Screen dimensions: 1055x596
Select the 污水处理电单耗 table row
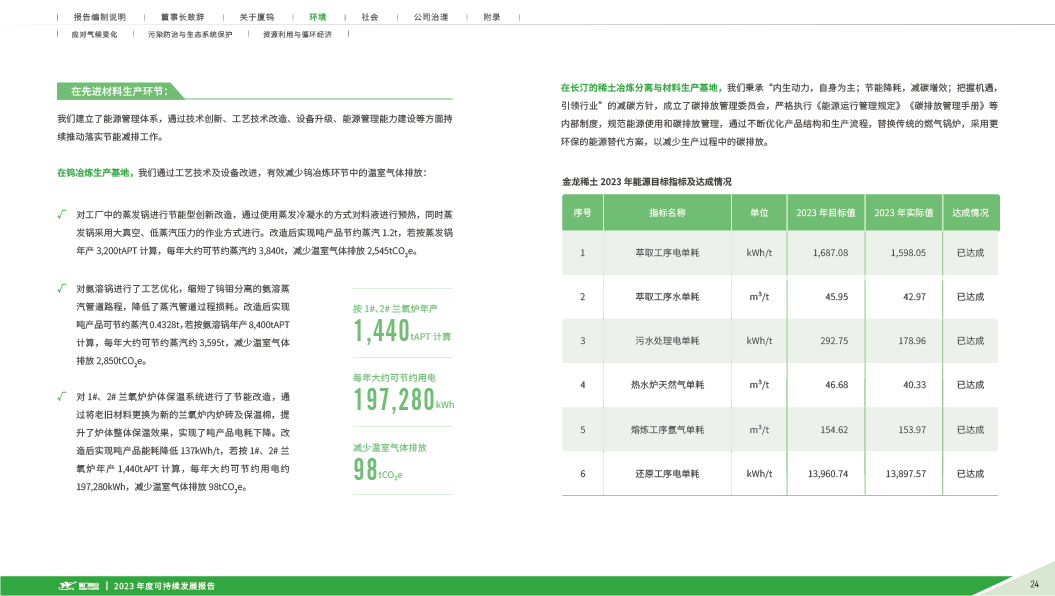(x=667, y=341)
